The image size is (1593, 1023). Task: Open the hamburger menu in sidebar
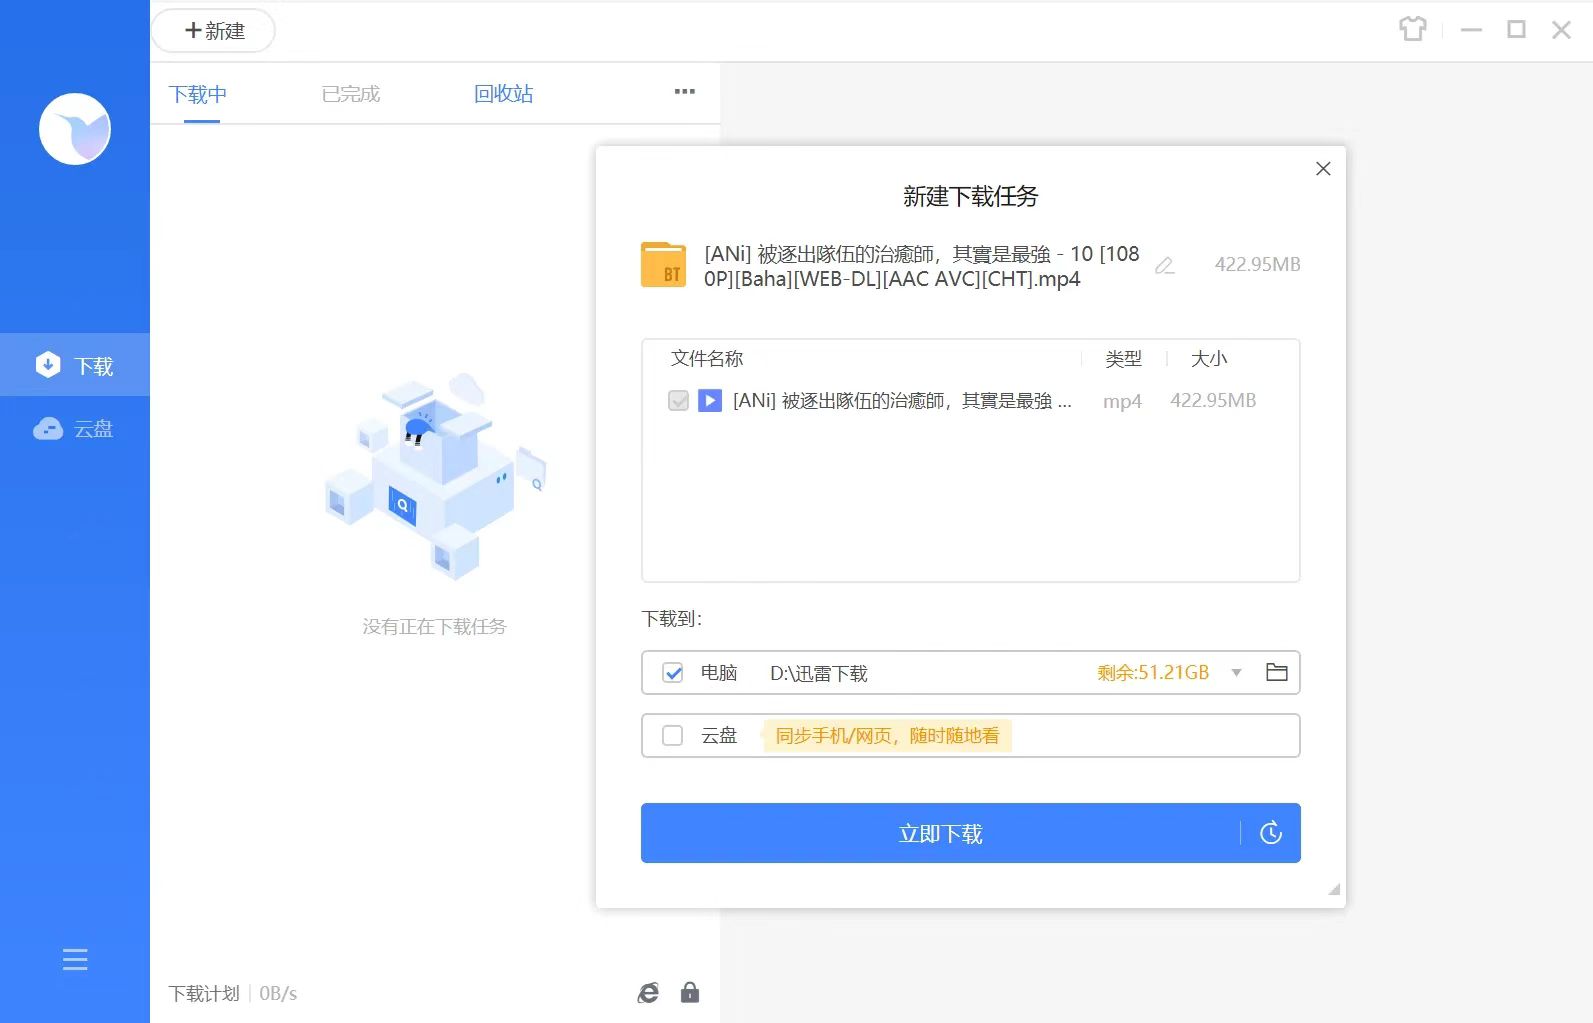click(x=75, y=960)
